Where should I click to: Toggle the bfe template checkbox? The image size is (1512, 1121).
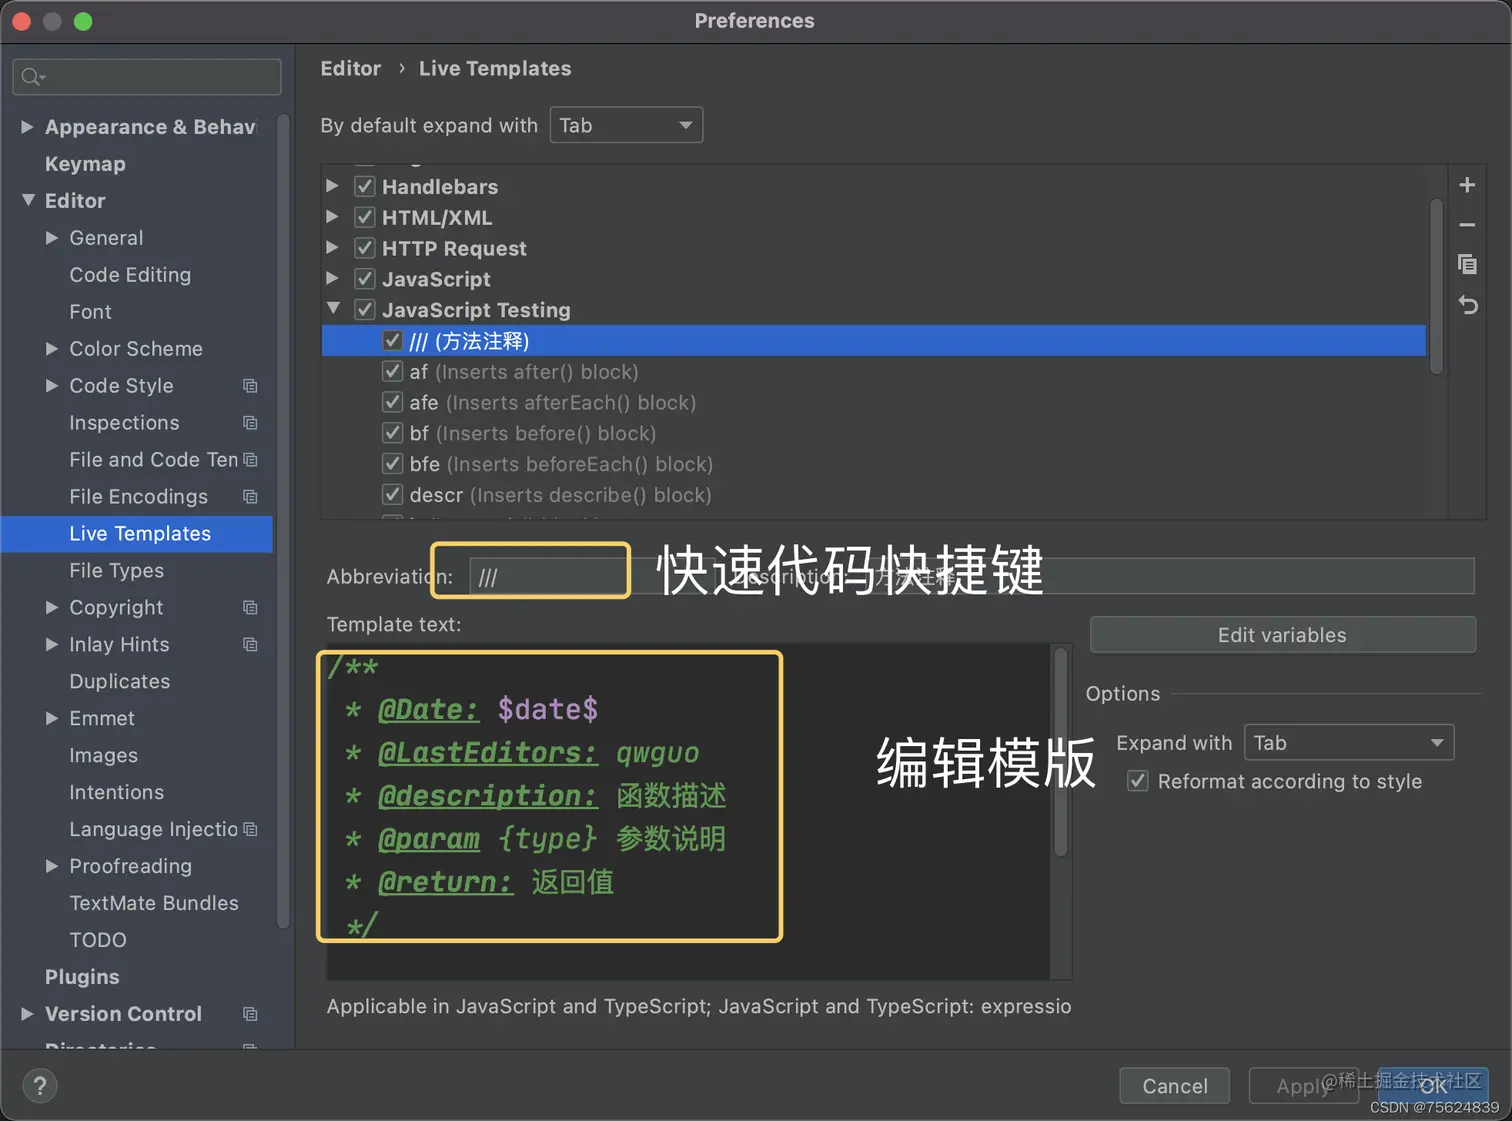393,464
